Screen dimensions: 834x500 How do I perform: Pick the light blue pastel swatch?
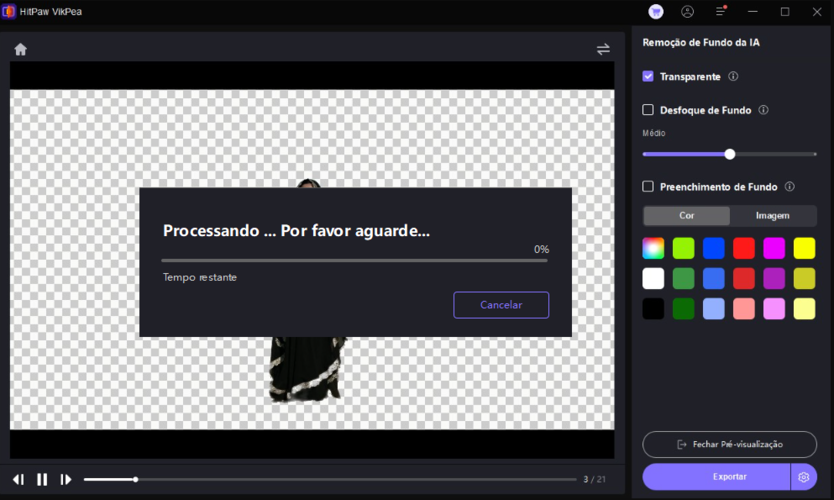click(714, 309)
